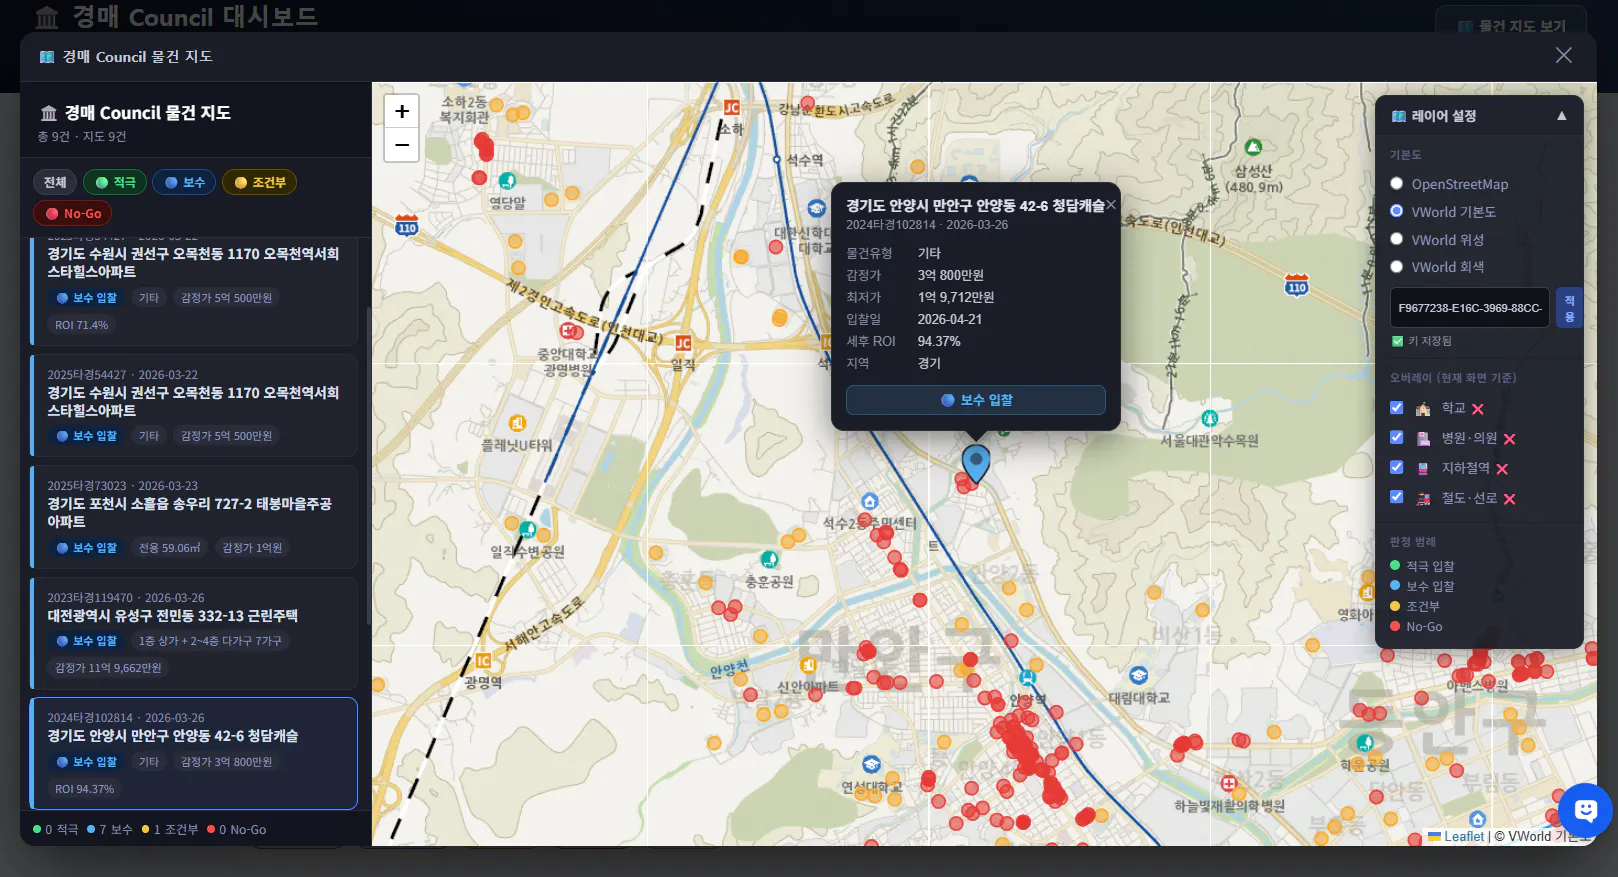The image size is (1618, 877).
Task: Open the 2025타경54427 오목천역서희 listing card
Action: coord(194,404)
